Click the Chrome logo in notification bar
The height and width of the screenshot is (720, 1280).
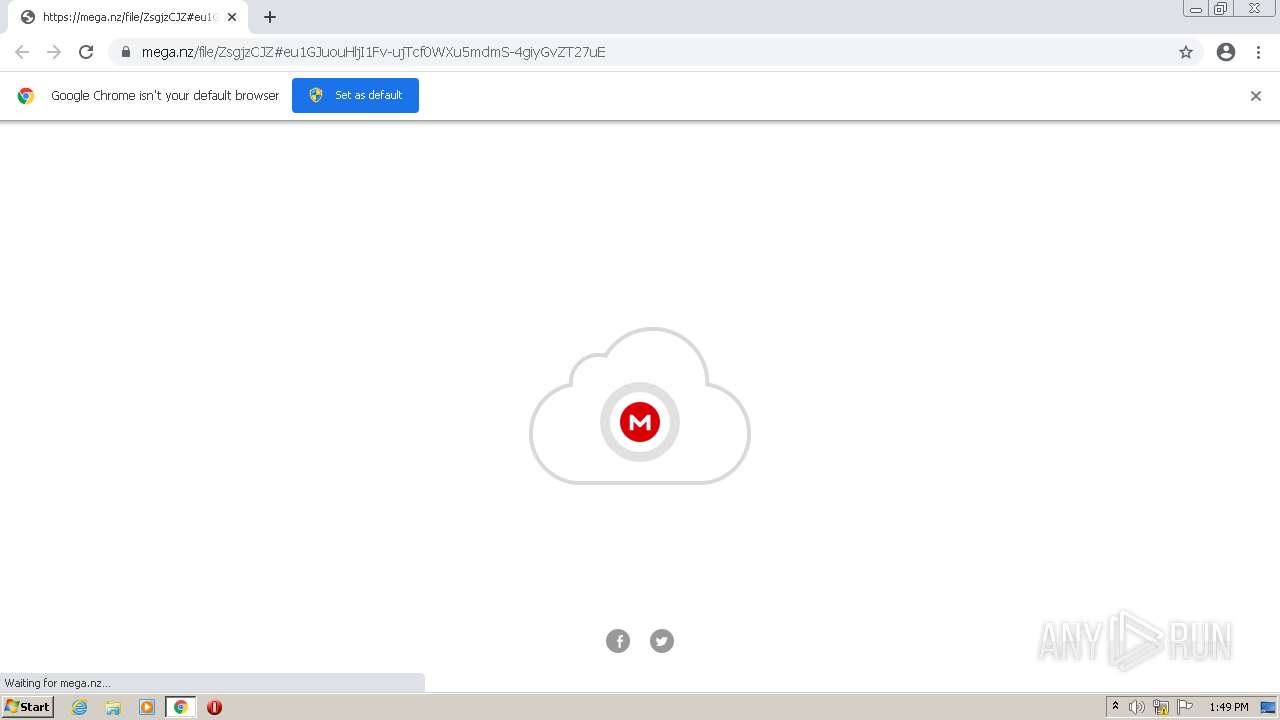(x=26, y=96)
